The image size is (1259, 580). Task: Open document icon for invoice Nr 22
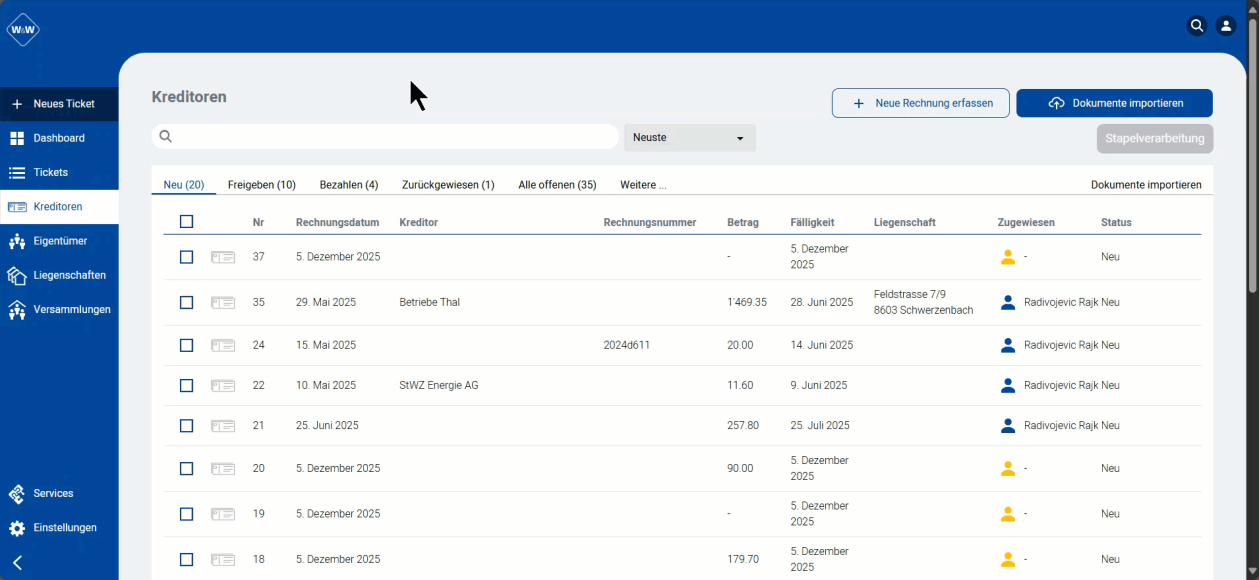coord(223,385)
